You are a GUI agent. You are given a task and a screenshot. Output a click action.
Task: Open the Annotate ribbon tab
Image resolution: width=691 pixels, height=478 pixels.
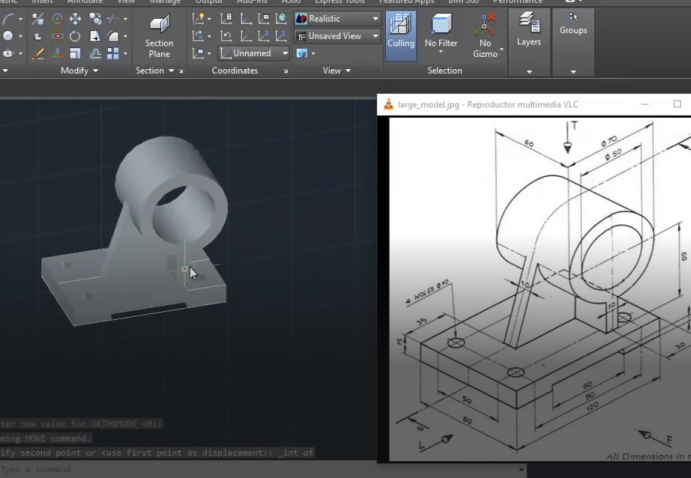tap(85, 2)
